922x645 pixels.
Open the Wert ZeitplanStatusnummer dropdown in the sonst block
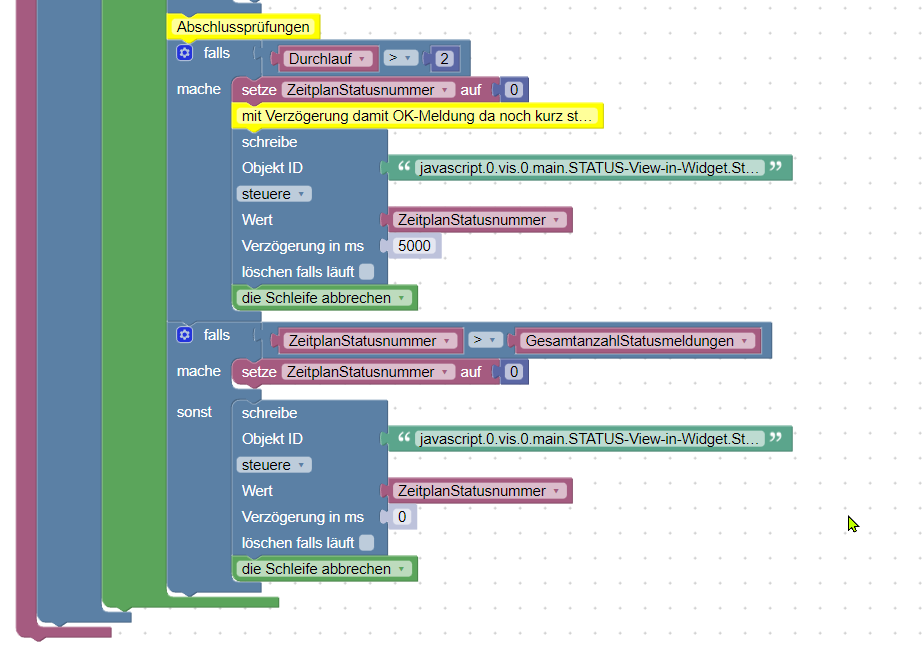(480, 491)
